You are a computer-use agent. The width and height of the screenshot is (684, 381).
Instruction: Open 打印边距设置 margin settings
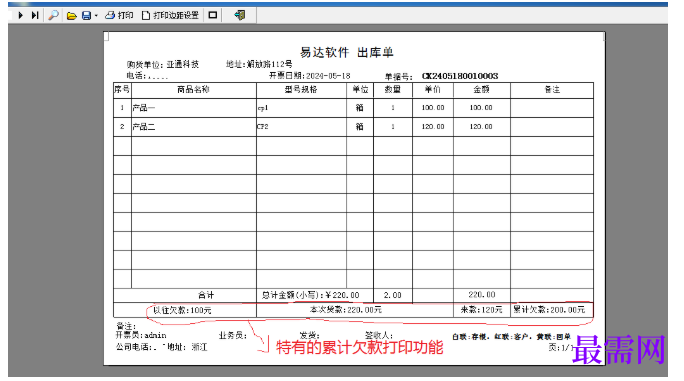[x=170, y=15]
